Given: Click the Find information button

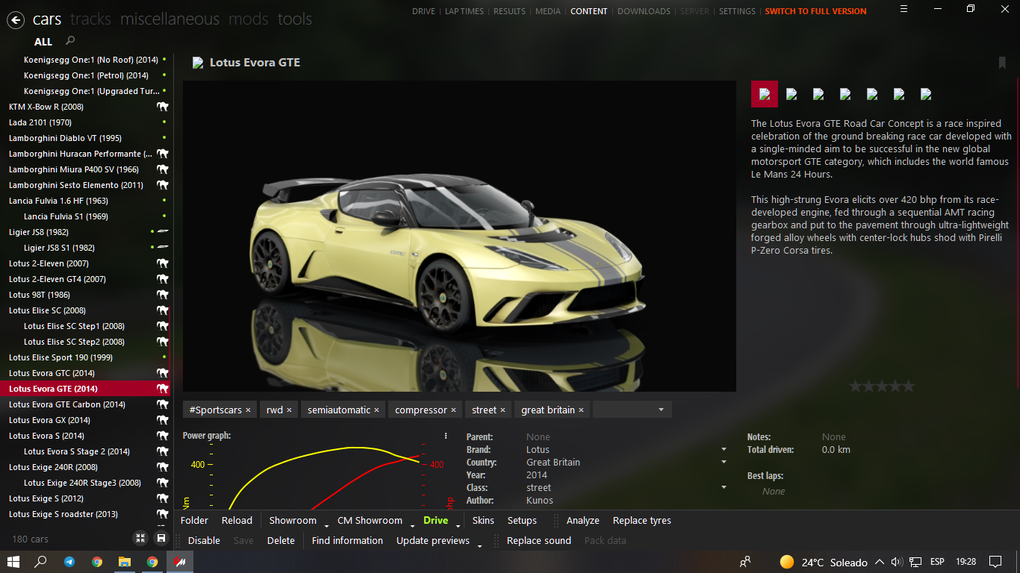Looking at the screenshot, I should [347, 540].
